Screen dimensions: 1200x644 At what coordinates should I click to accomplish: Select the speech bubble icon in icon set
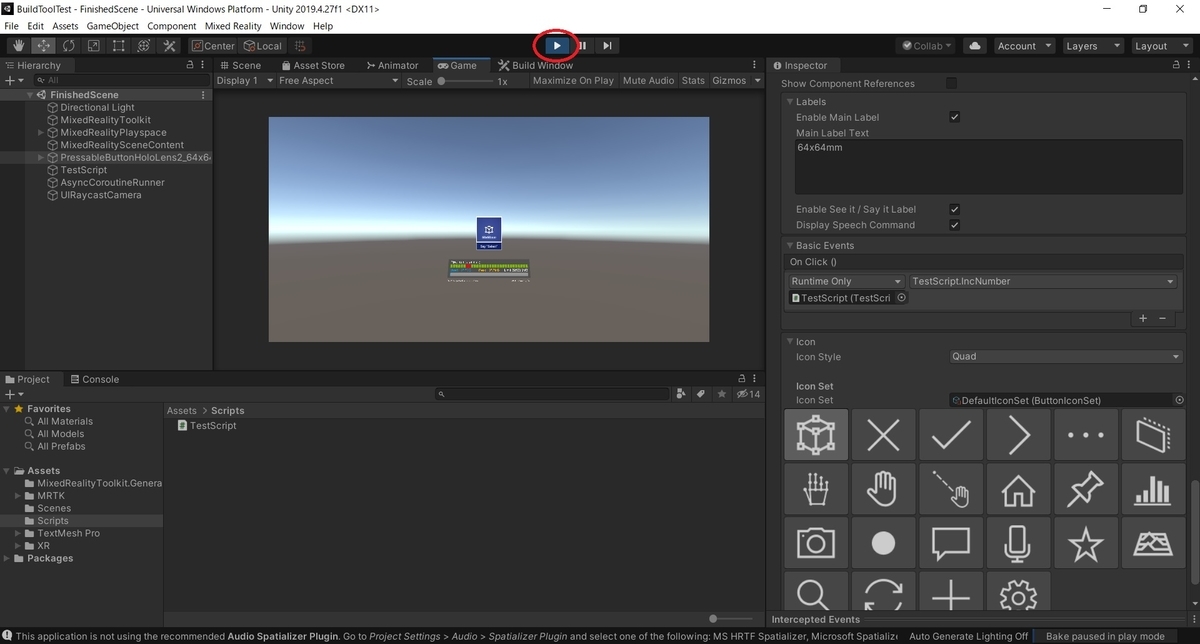pyautogui.click(x=951, y=543)
